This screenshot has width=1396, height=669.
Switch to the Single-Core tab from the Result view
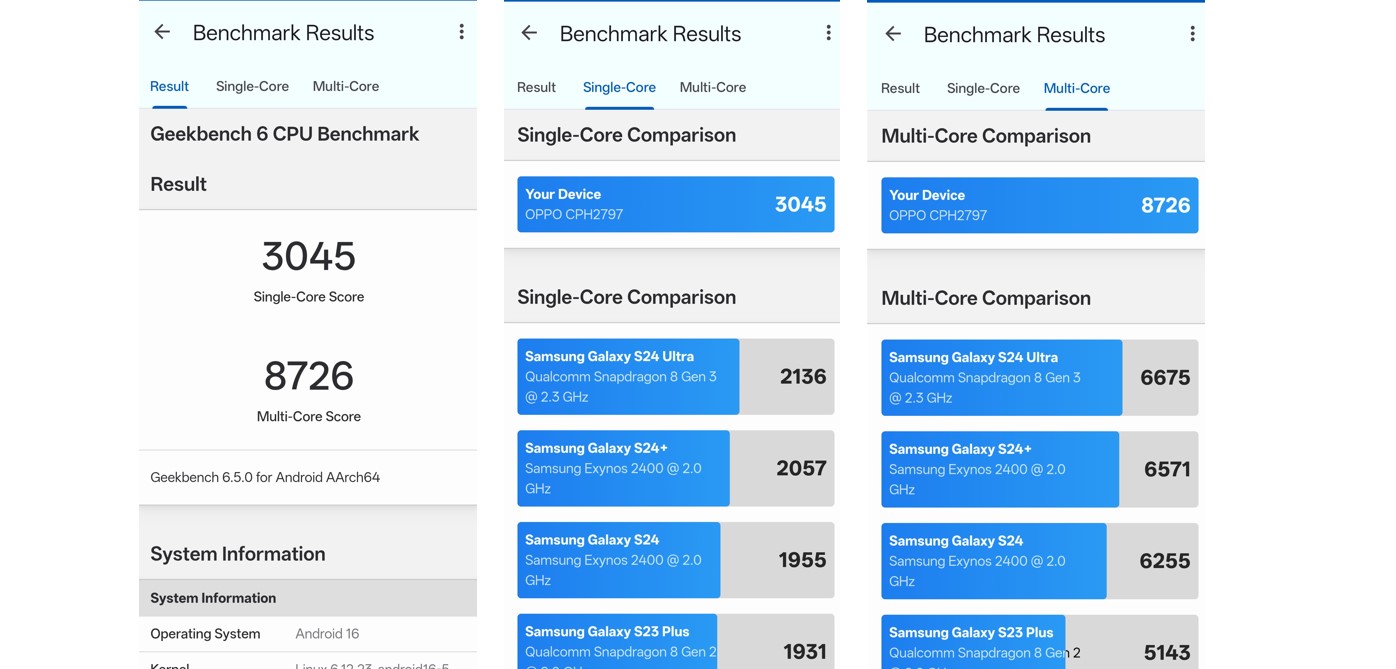click(252, 86)
